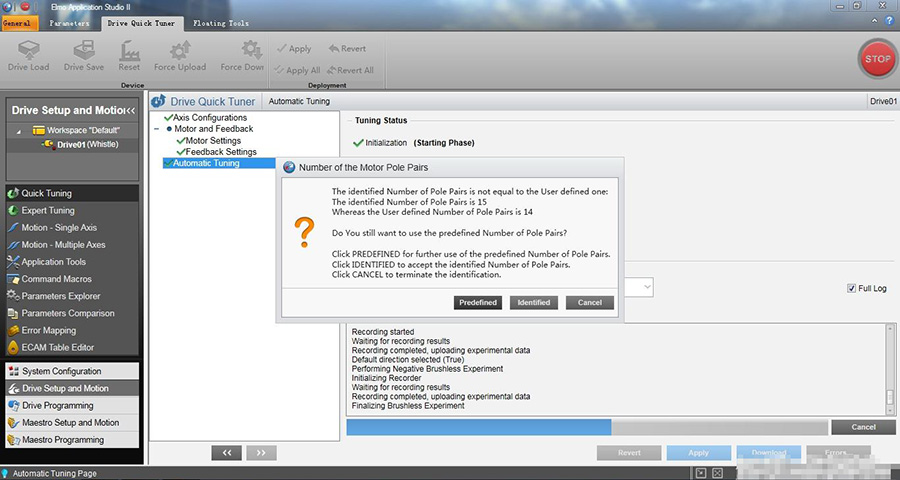Click Predefined in the pole pairs dialog
900x480 pixels.
coord(477,303)
